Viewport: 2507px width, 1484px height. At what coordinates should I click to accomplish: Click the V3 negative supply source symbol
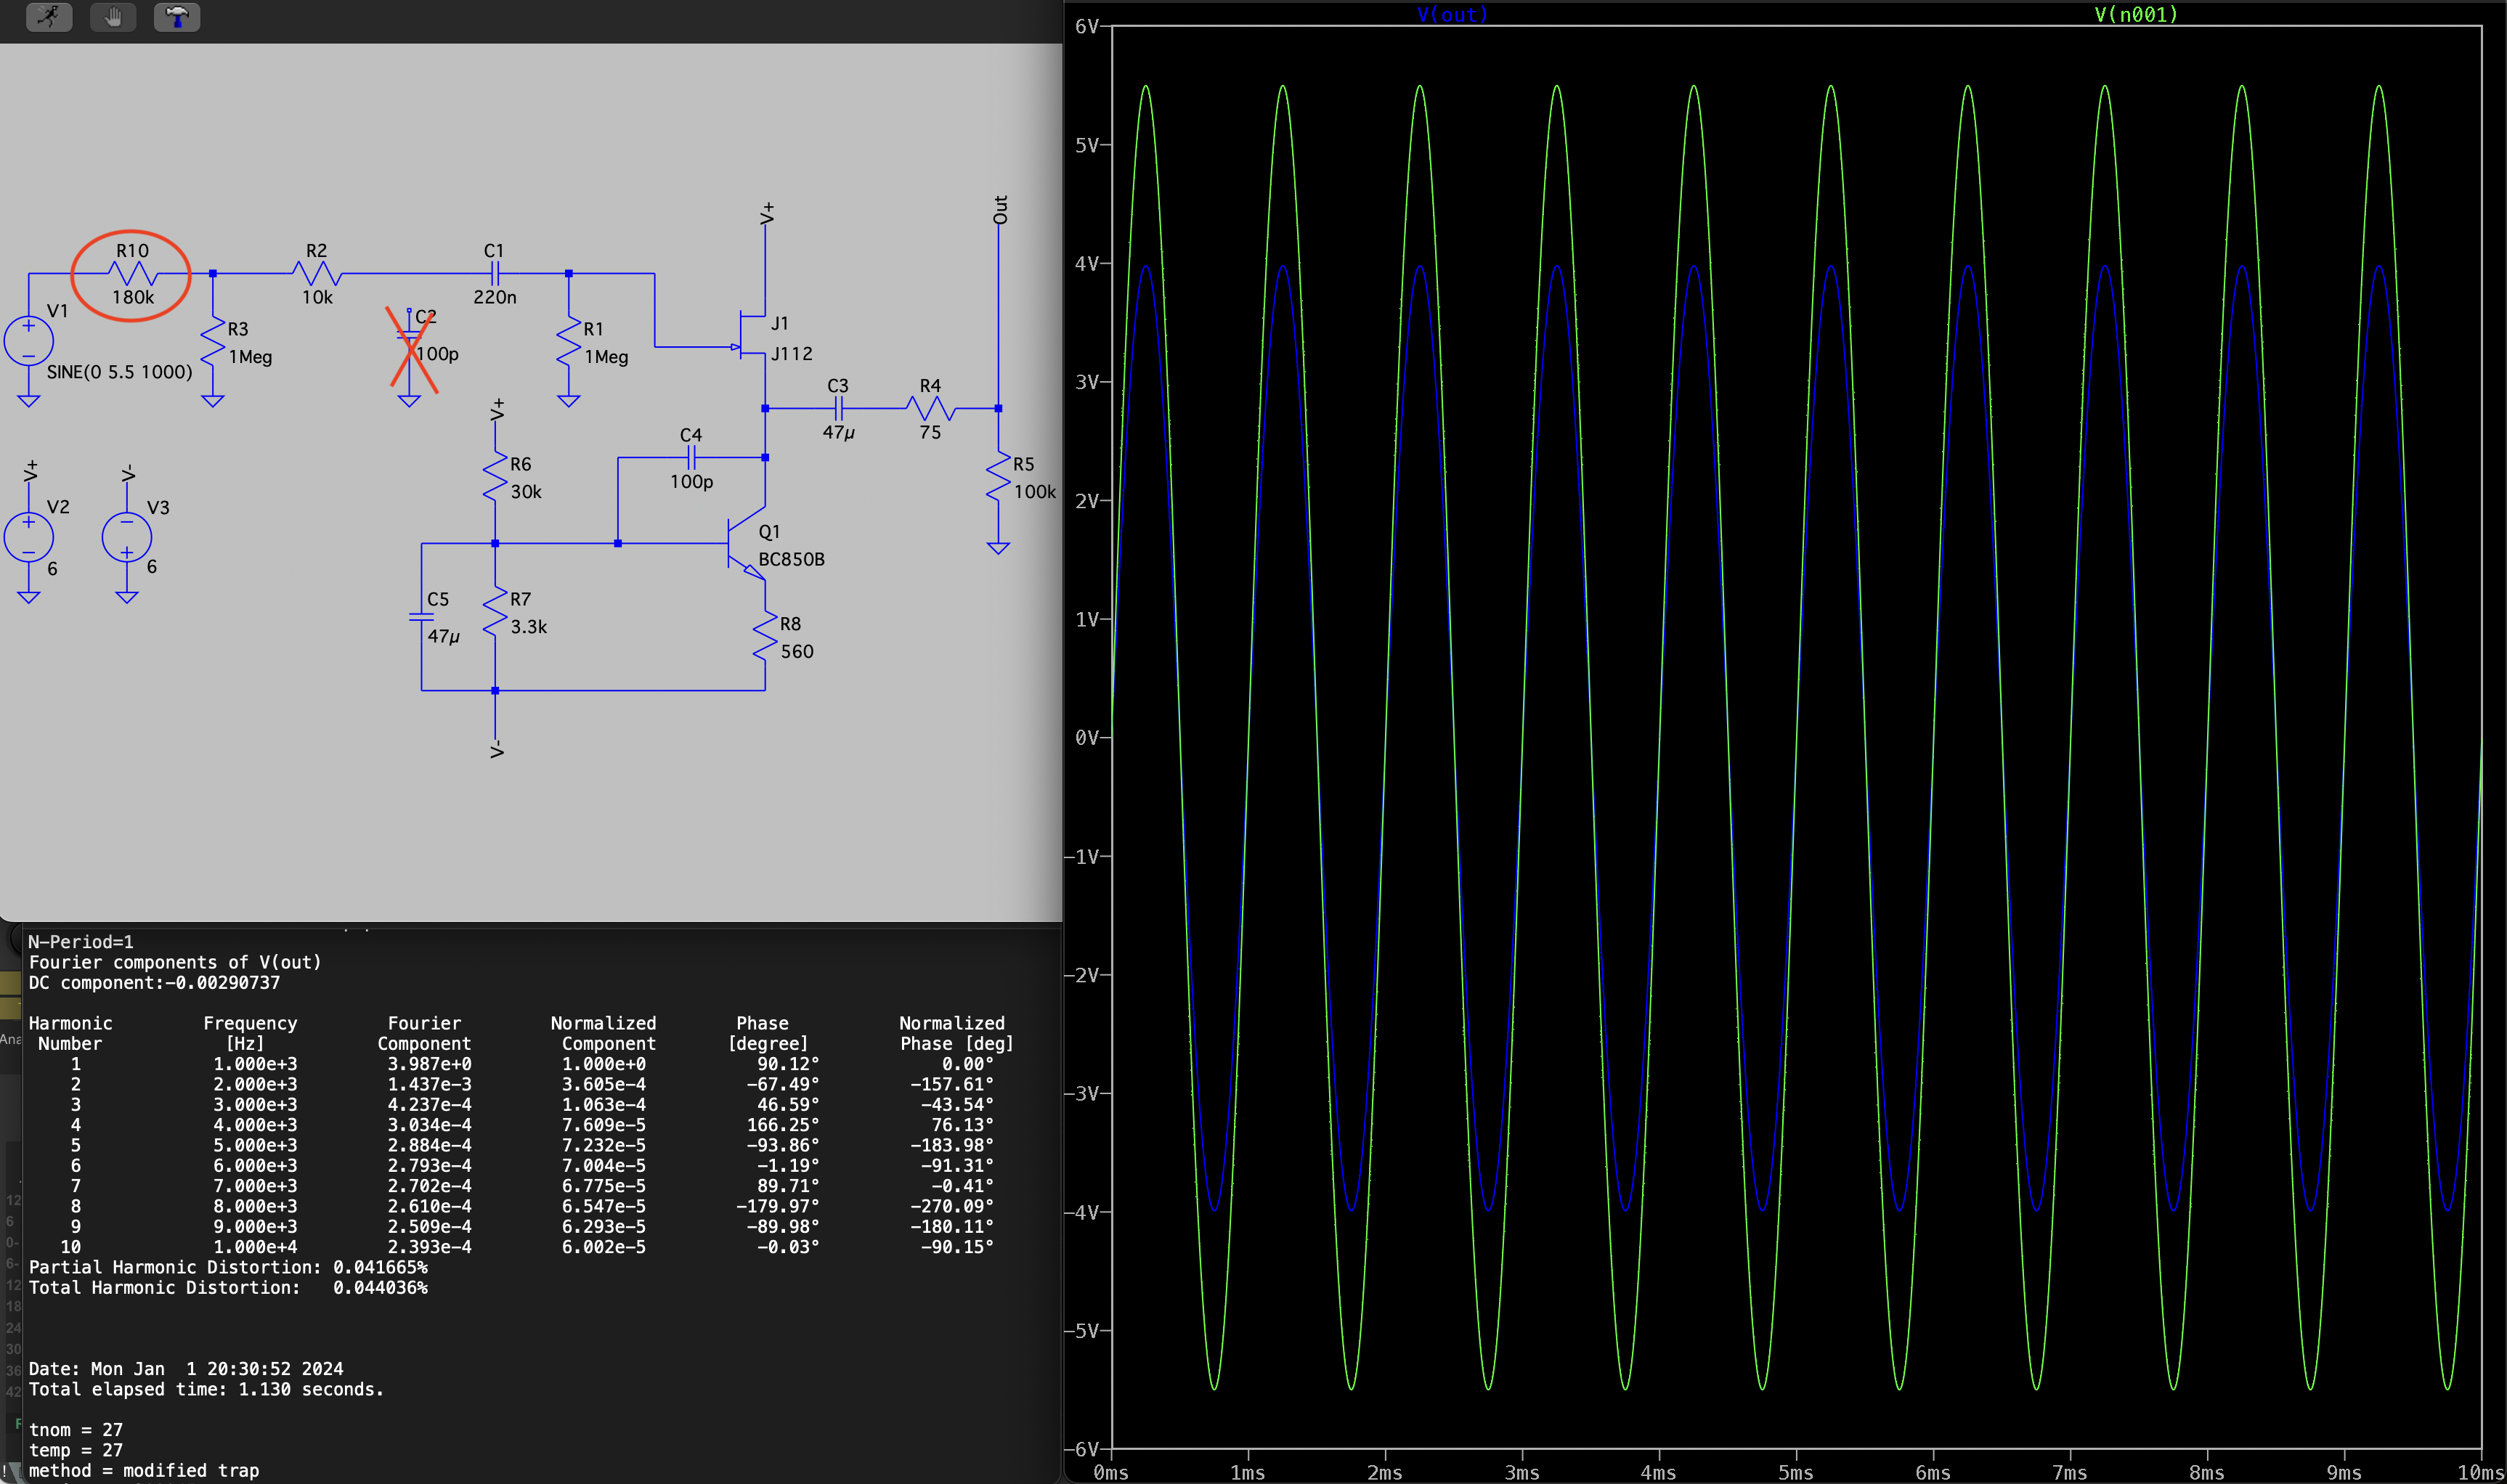click(127, 537)
